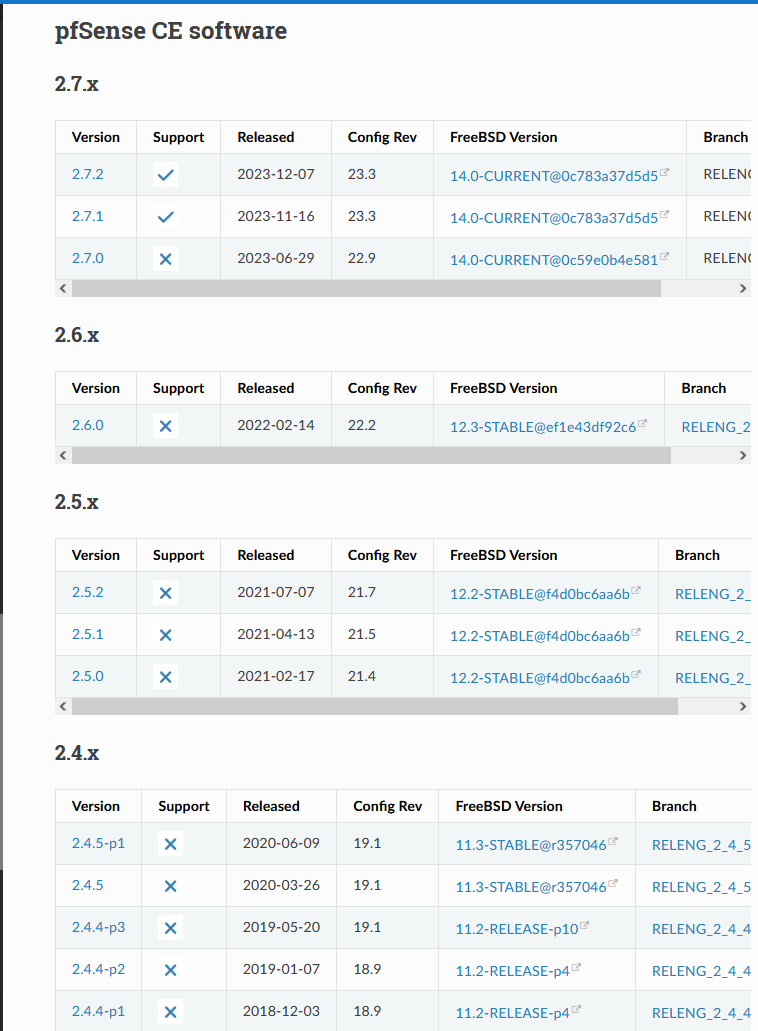Open the 2.5.1 version link
Screen dimensions: 758x1031
pyautogui.click(x=87, y=635)
